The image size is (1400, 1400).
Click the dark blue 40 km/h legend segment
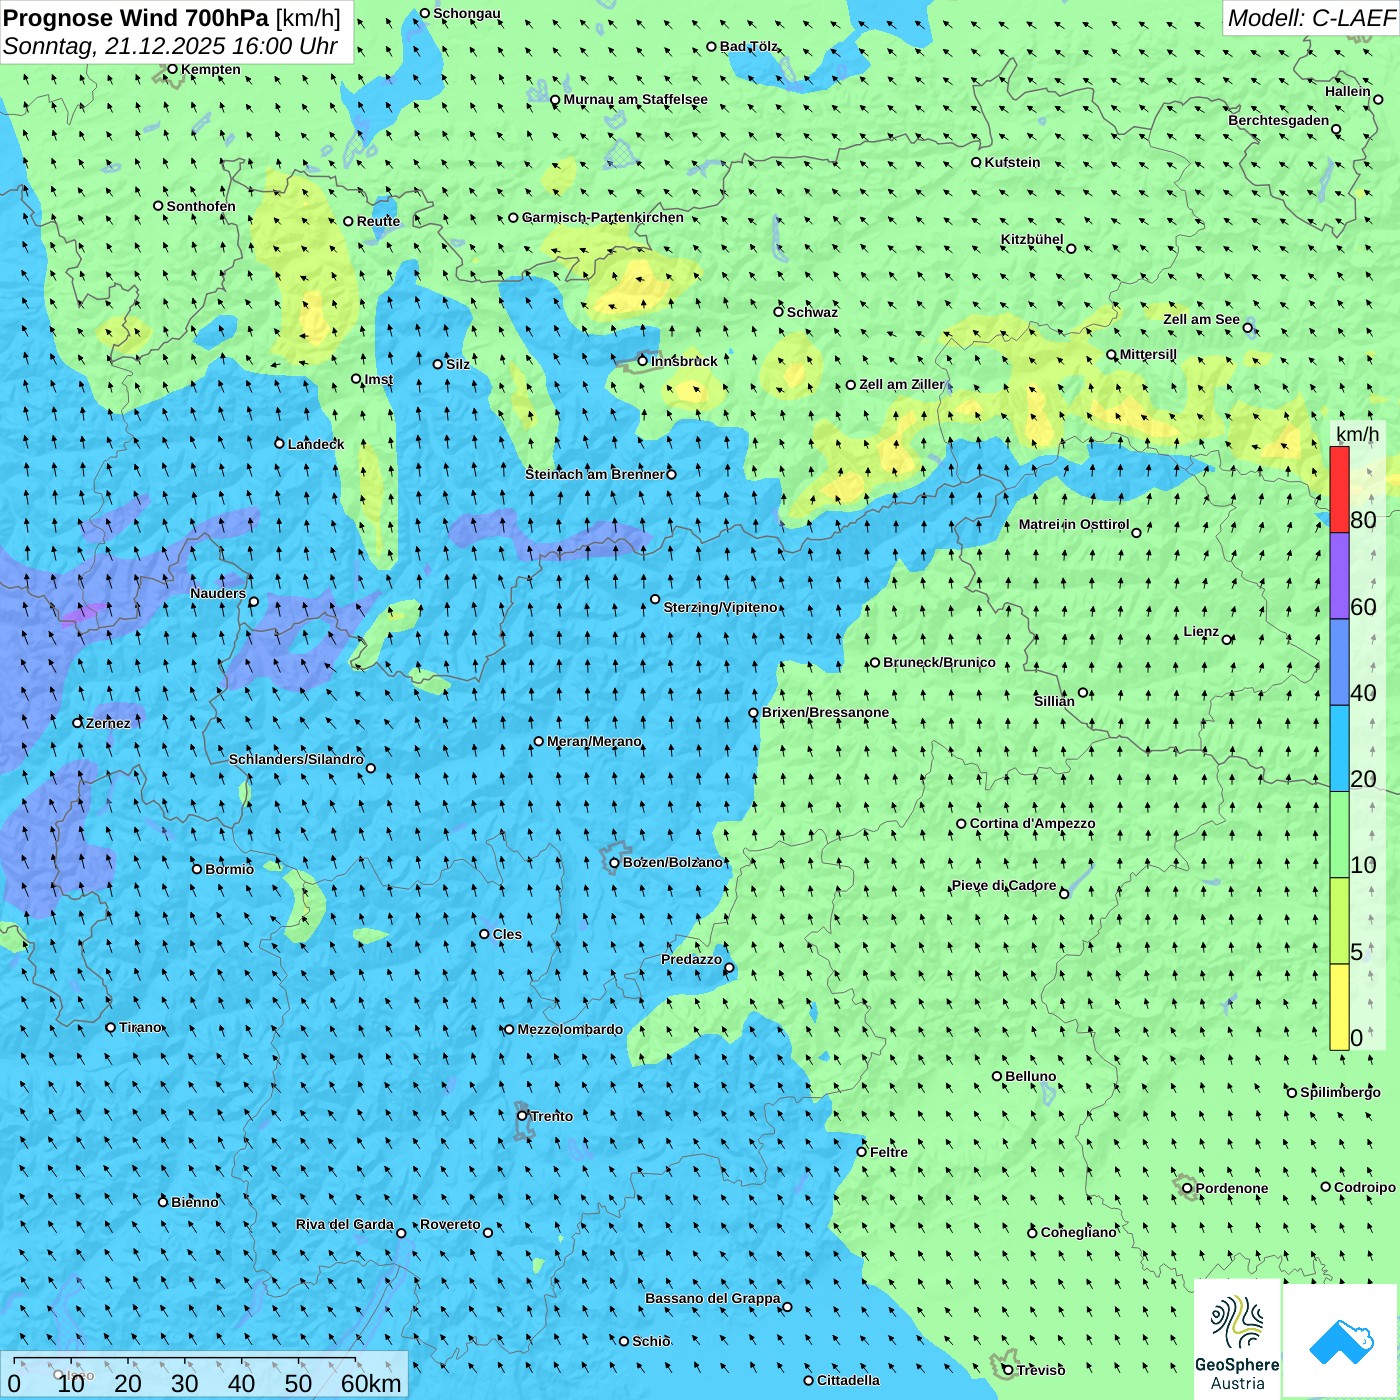(x=1339, y=663)
